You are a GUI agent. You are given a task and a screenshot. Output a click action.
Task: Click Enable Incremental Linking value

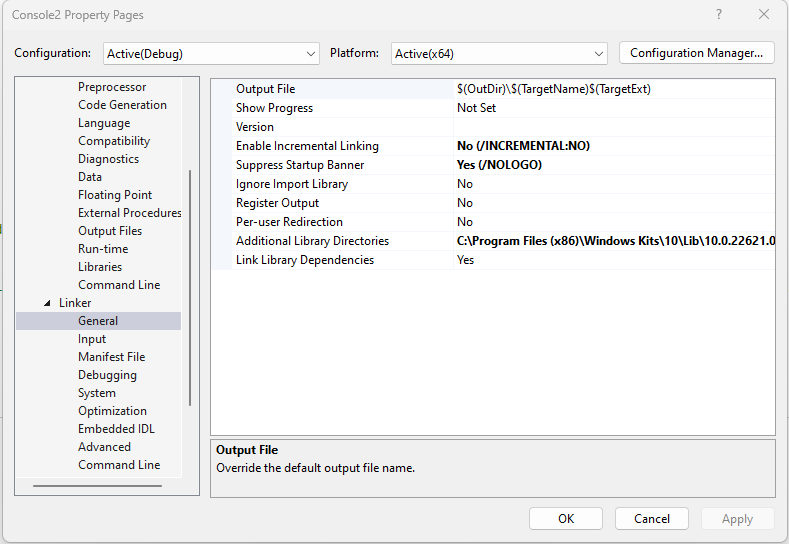point(523,146)
